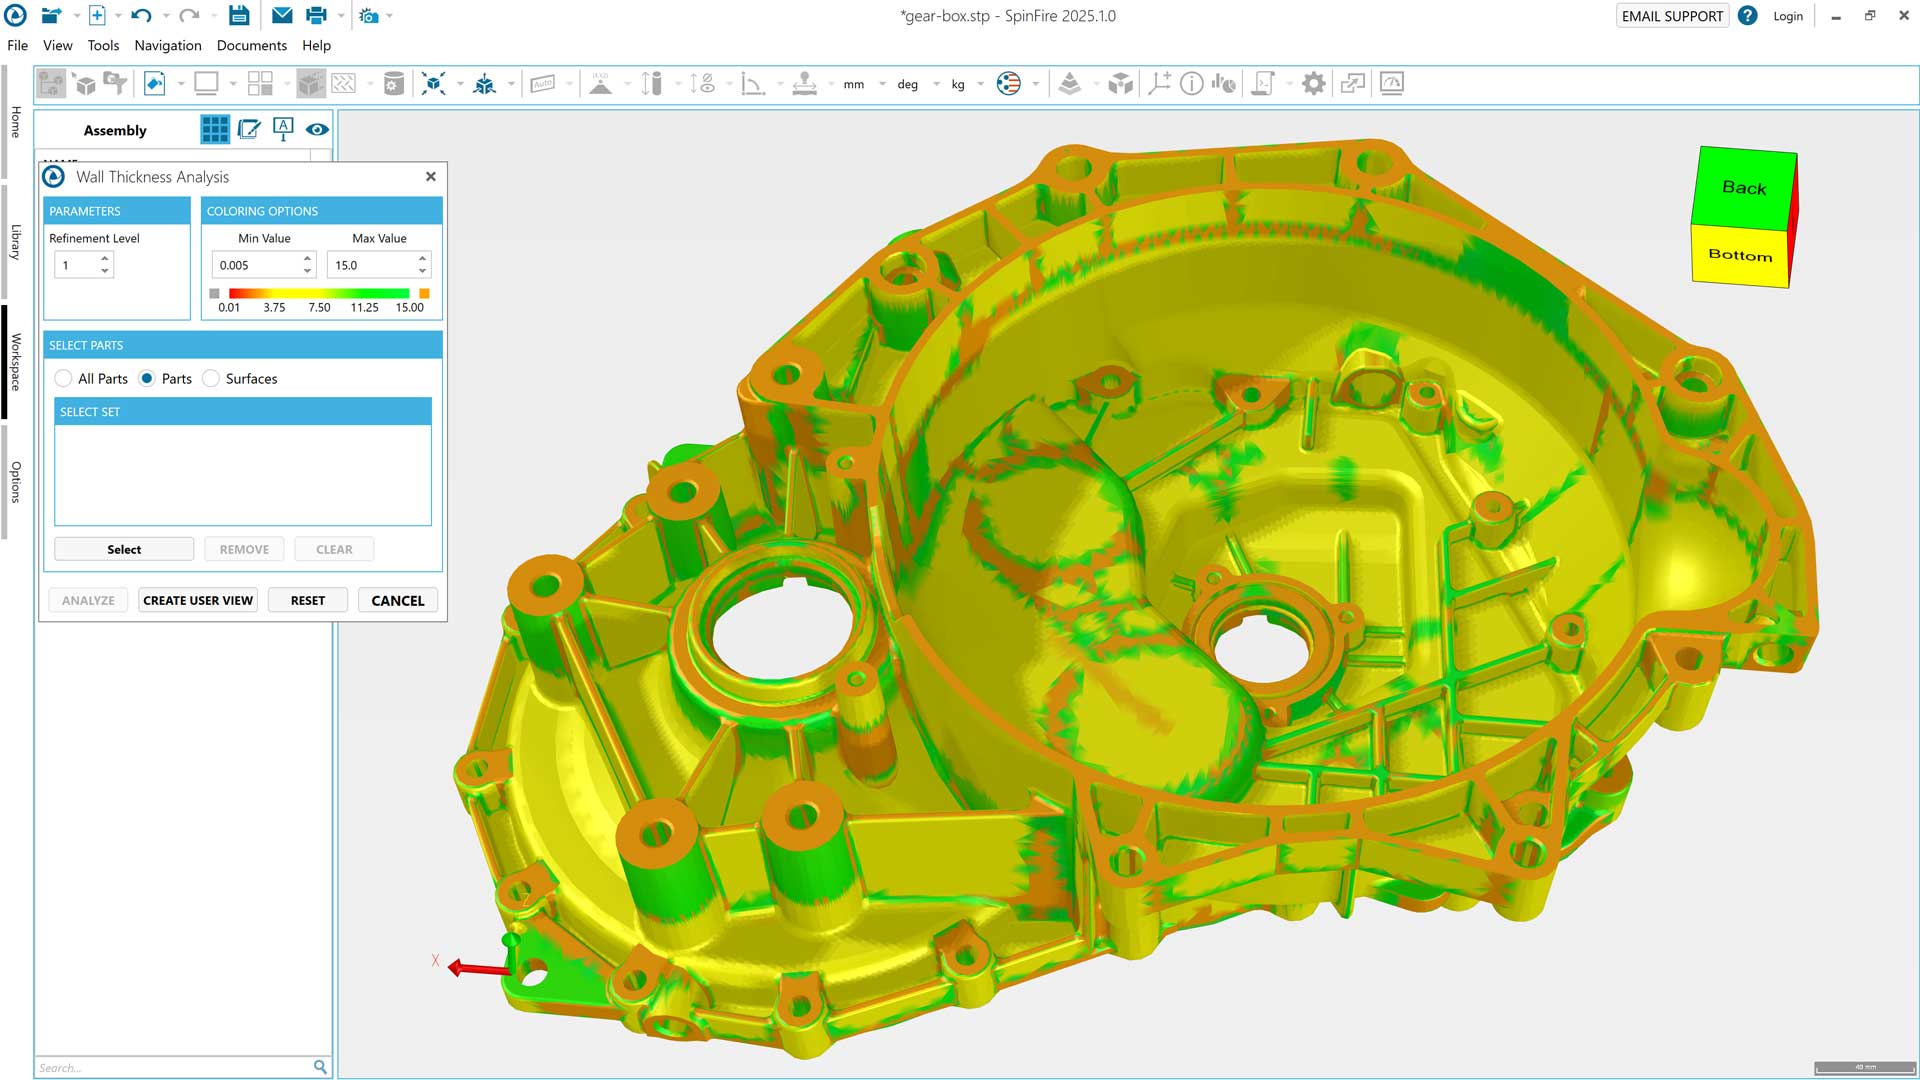The height and width of the screenshot is (1080, 1920).
Task: Click the printer icon
Action: (x=316, y=15)
